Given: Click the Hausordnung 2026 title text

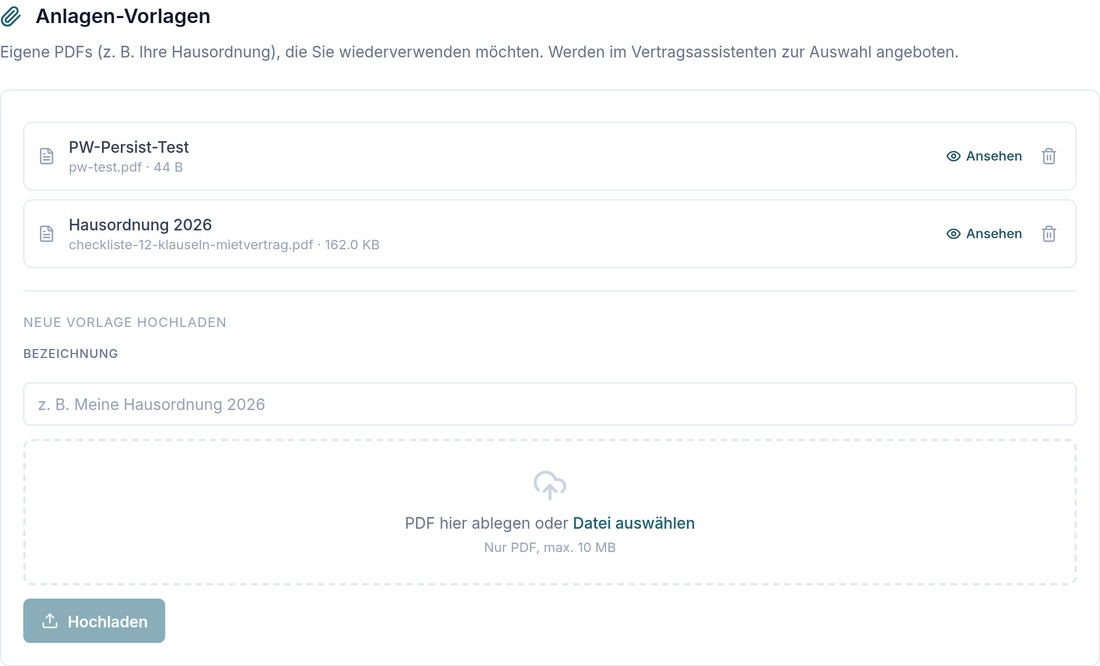Looking at the screenshot, I should point(140,225).
